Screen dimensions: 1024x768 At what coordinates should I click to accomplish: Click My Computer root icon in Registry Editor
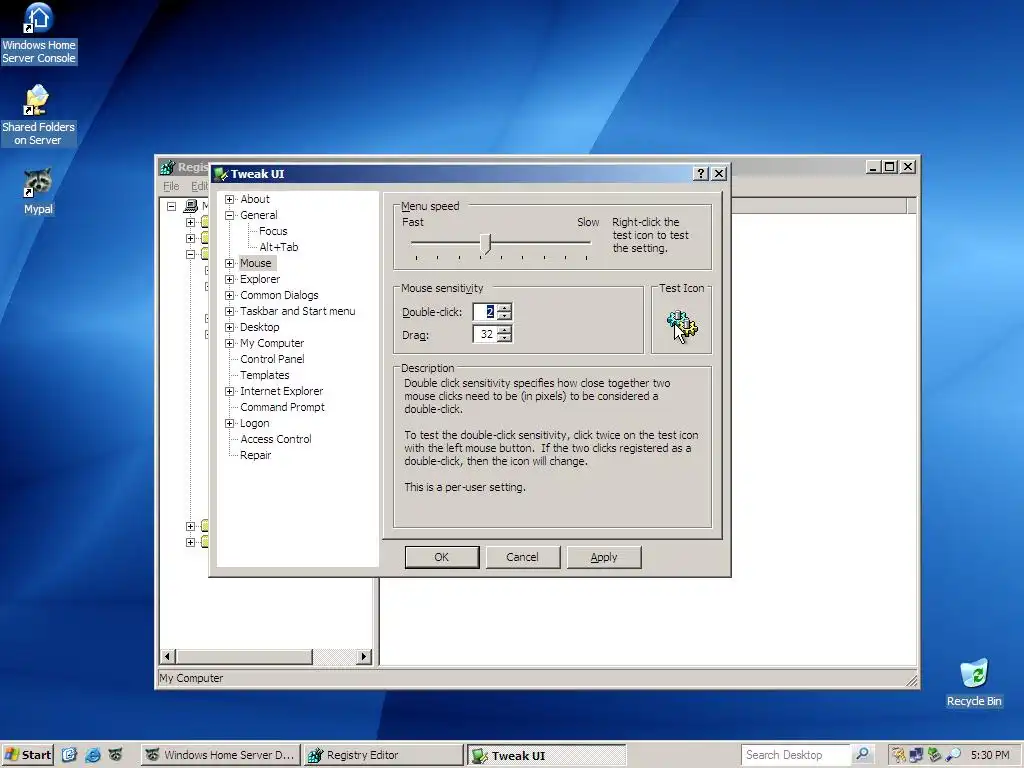191,206
